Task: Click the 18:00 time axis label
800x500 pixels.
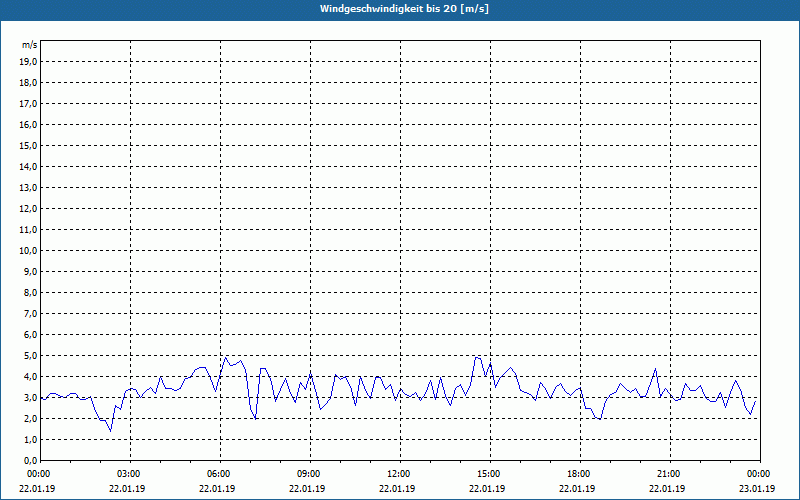Action: coord(580,474)
